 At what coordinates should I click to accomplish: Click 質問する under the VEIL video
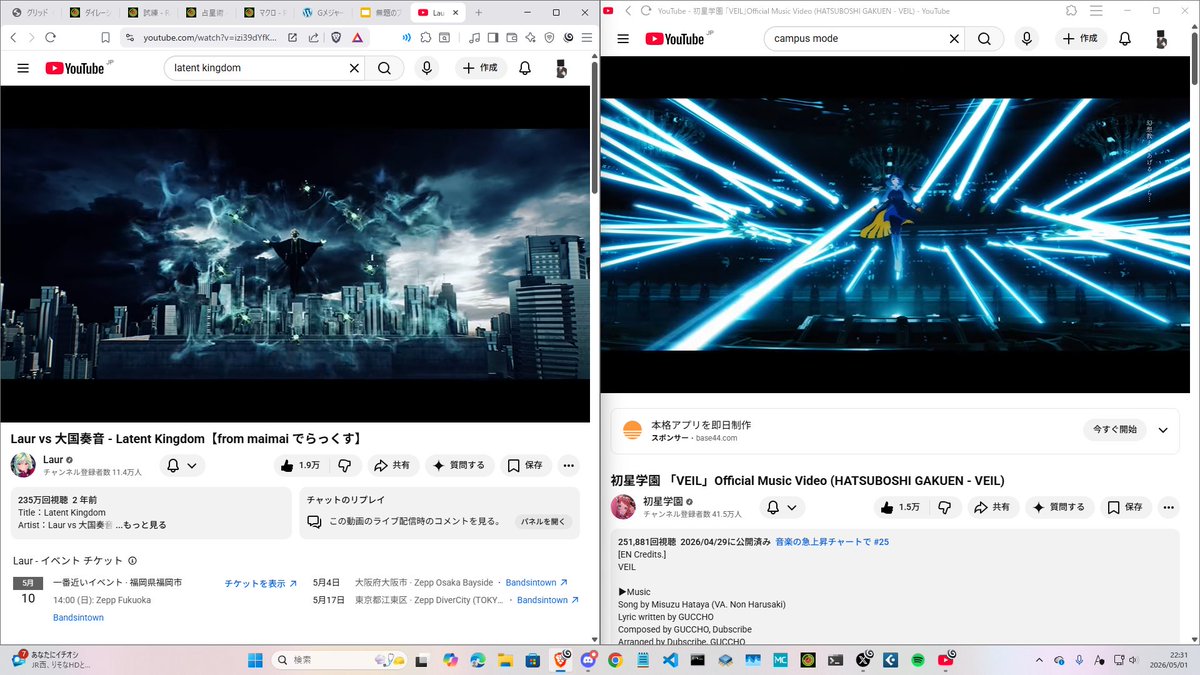coord(1059,507)
